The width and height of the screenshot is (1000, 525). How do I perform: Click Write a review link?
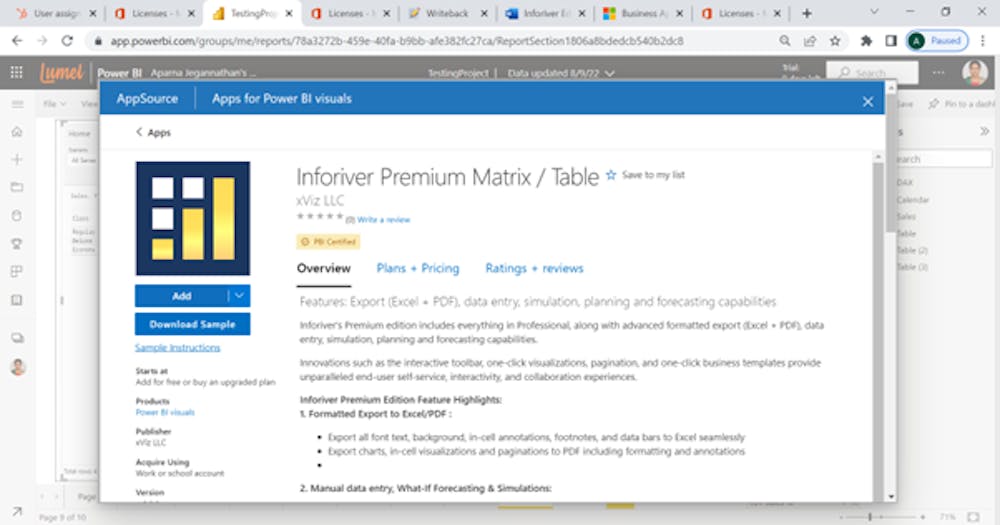coord(383,219)
